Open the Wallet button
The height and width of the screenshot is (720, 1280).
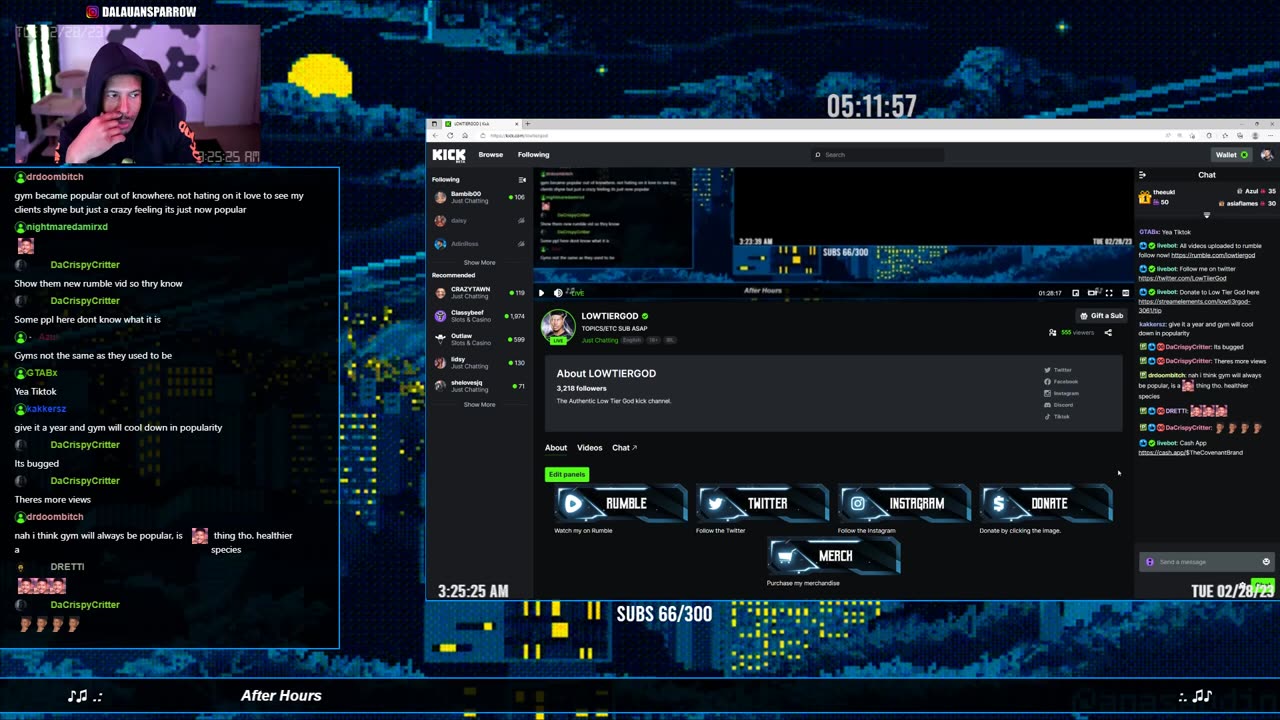click(x=1231, y=155)
